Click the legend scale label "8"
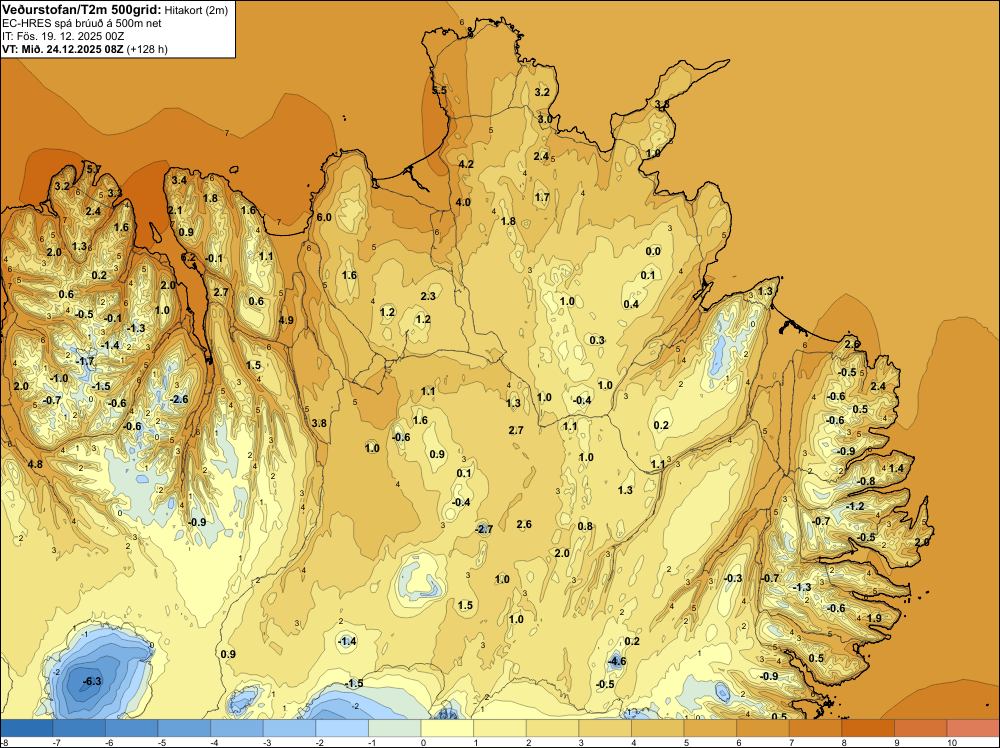Image resolution: width=1000 pixels, height=748 pixels. pyautogui.click(x=844, y=742)
